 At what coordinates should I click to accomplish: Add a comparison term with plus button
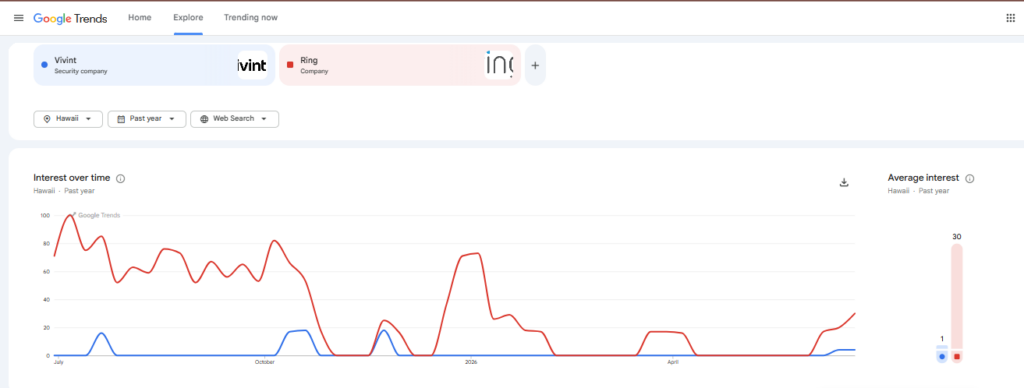(x=536, y=65)
